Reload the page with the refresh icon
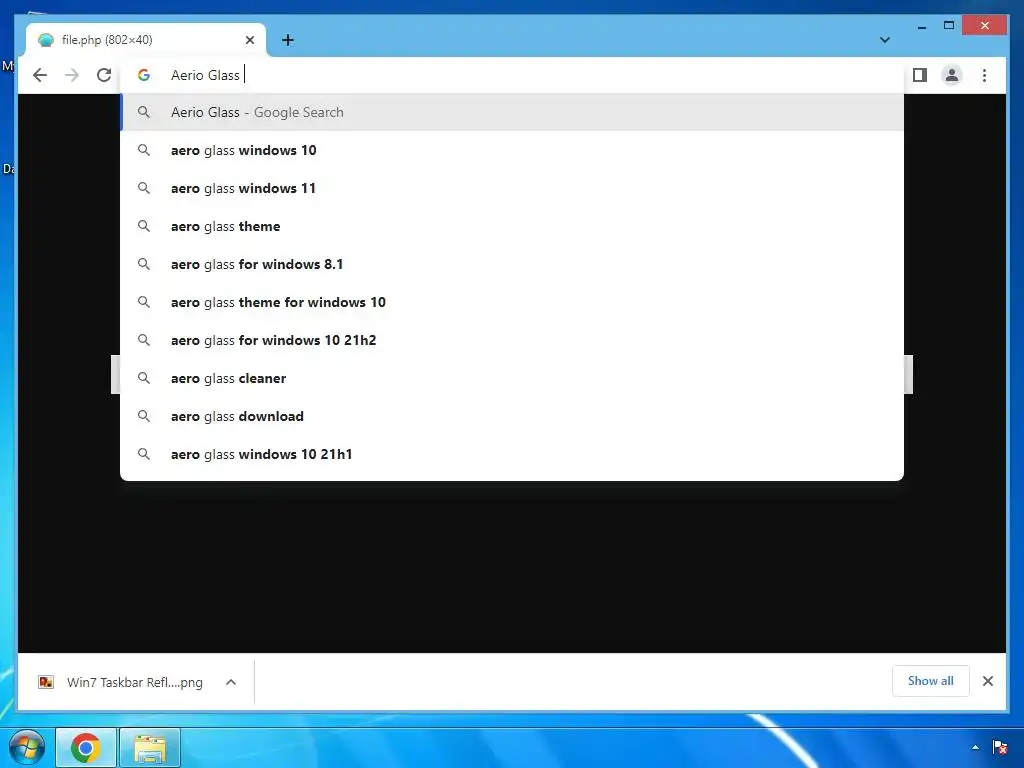Viewport: 1024px width, 768px height. point(104,75)
